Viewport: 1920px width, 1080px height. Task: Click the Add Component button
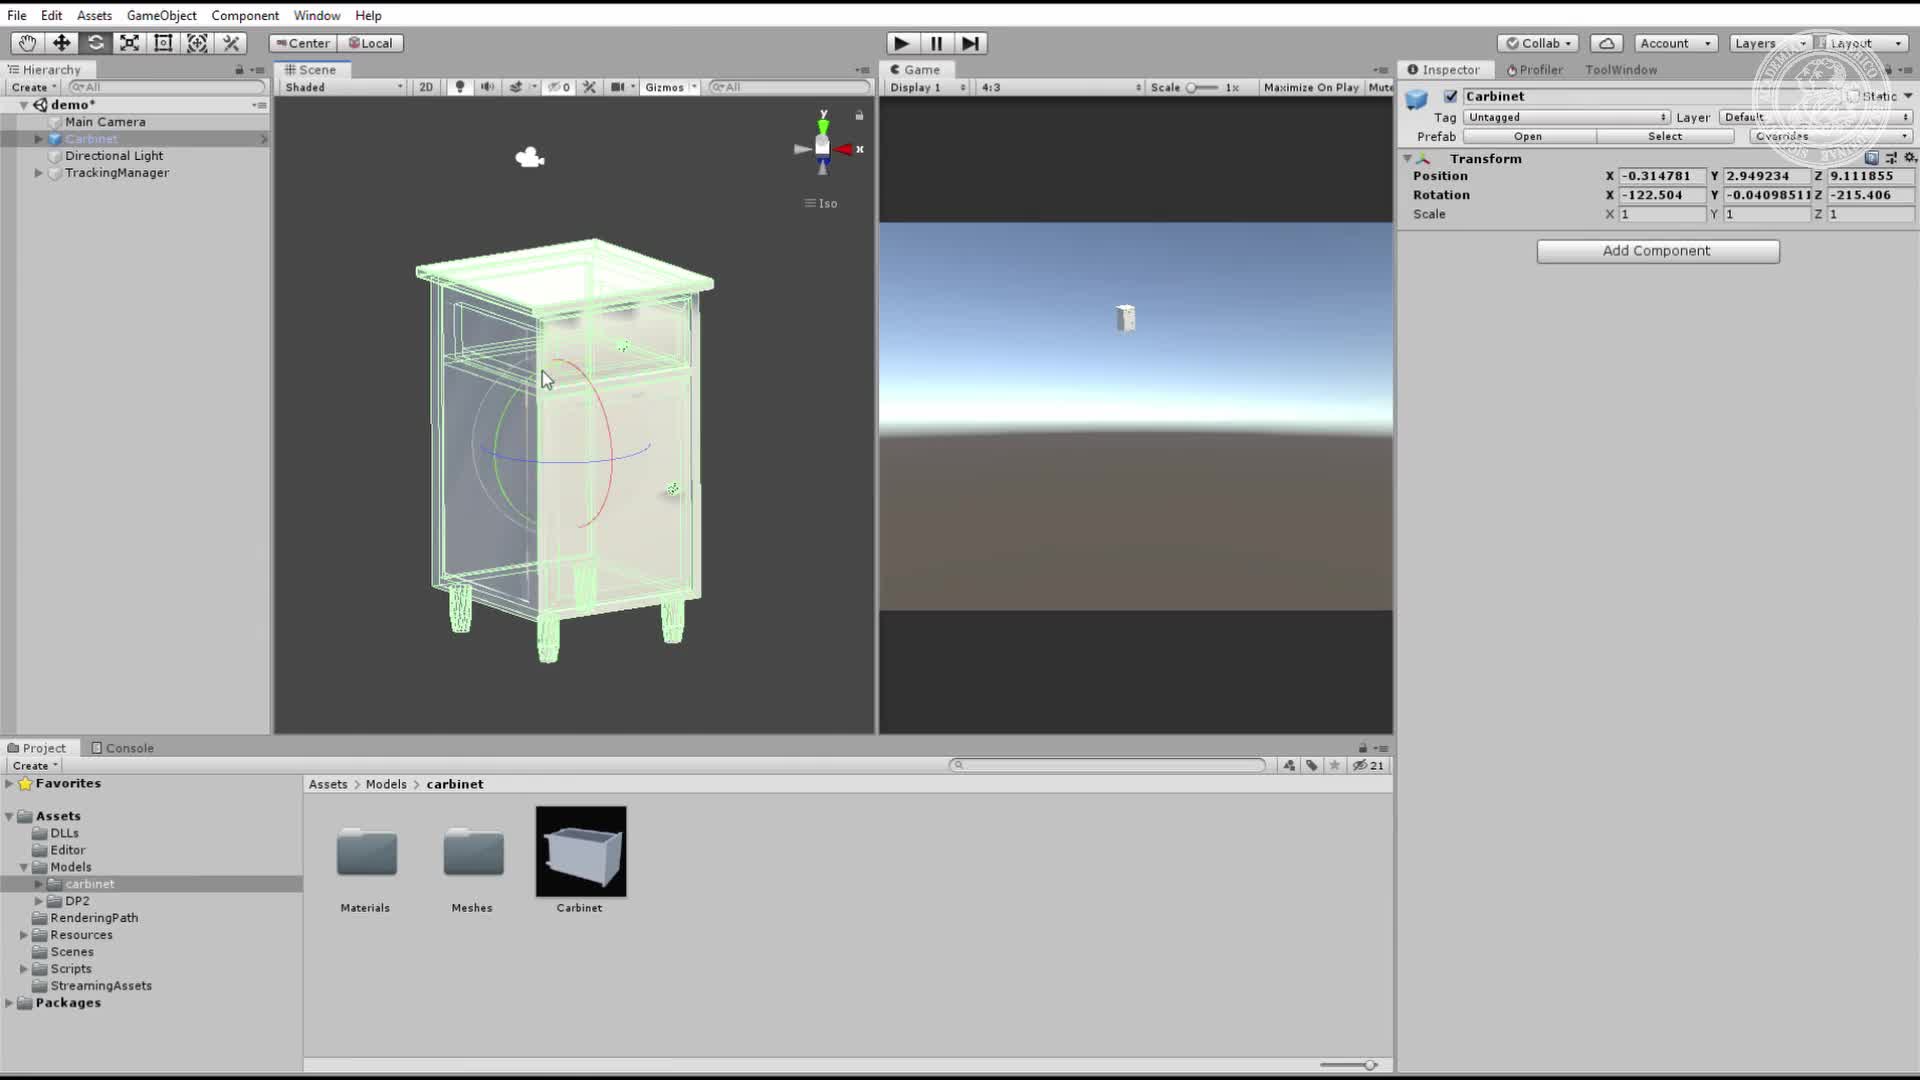(x=1657, y=250)
